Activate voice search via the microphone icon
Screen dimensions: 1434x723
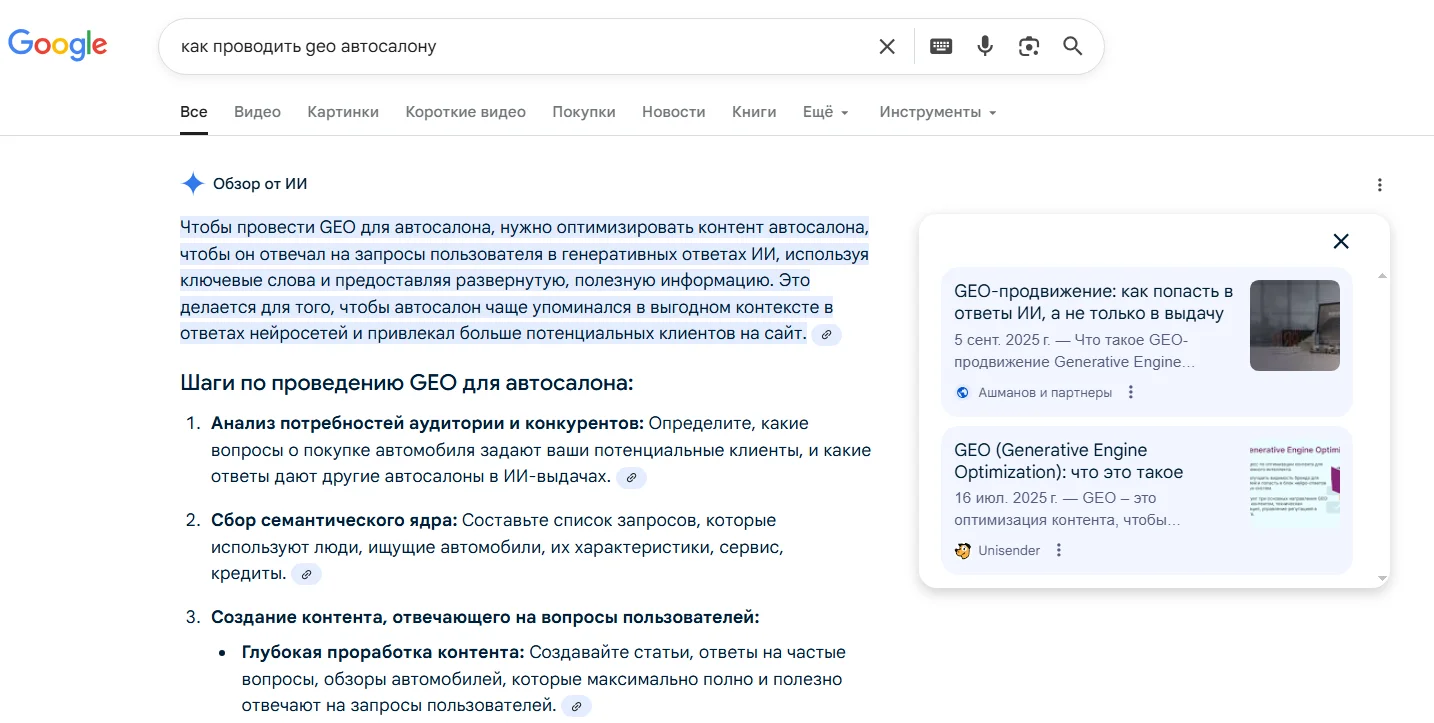click(985, 45)
